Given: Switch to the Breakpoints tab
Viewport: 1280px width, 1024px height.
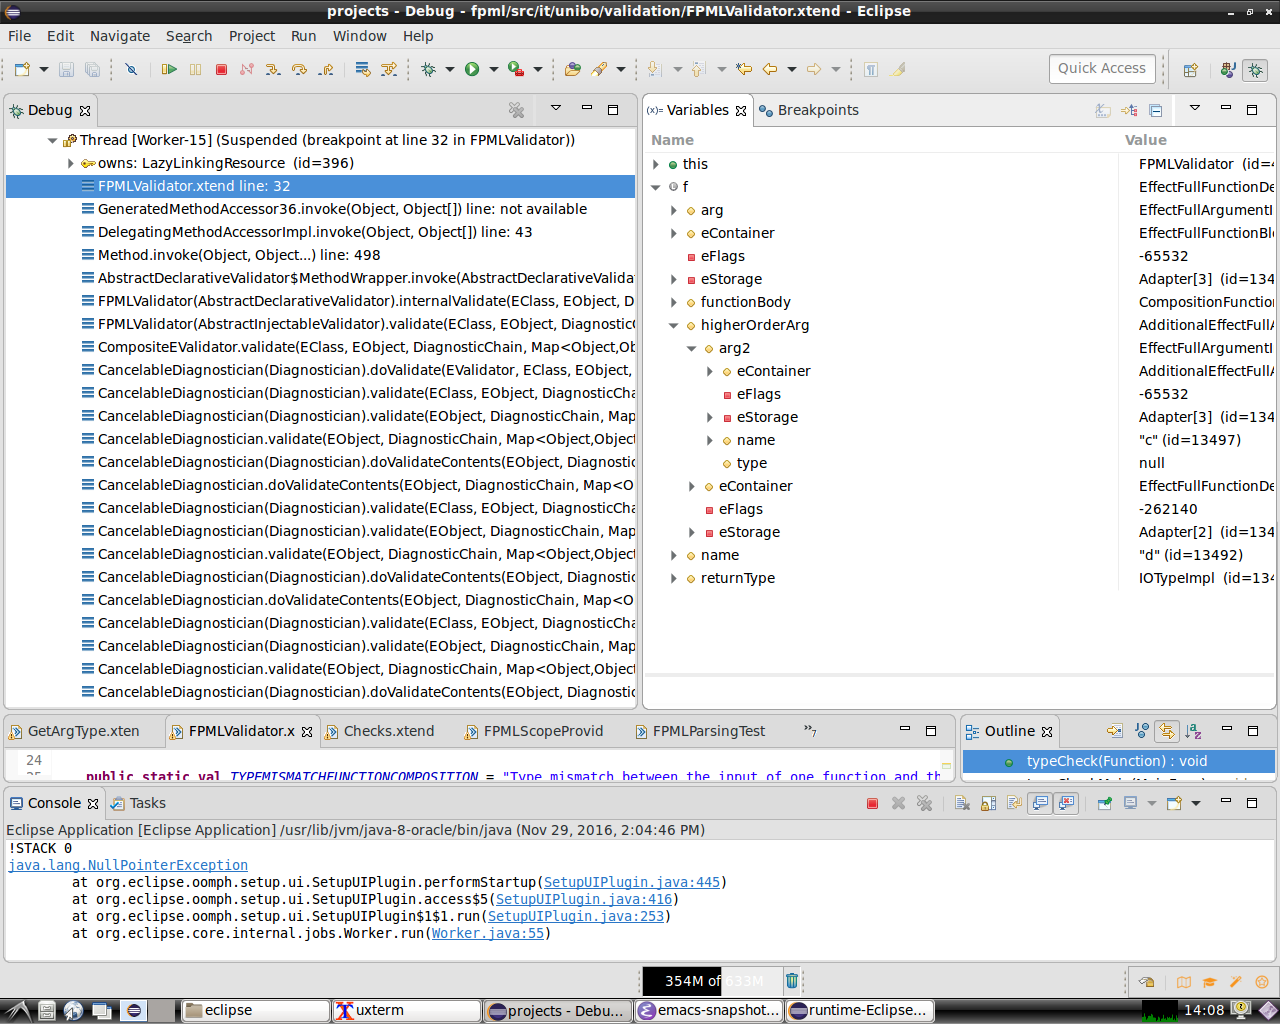Looking at the screenshot, I should click(817, 110).
